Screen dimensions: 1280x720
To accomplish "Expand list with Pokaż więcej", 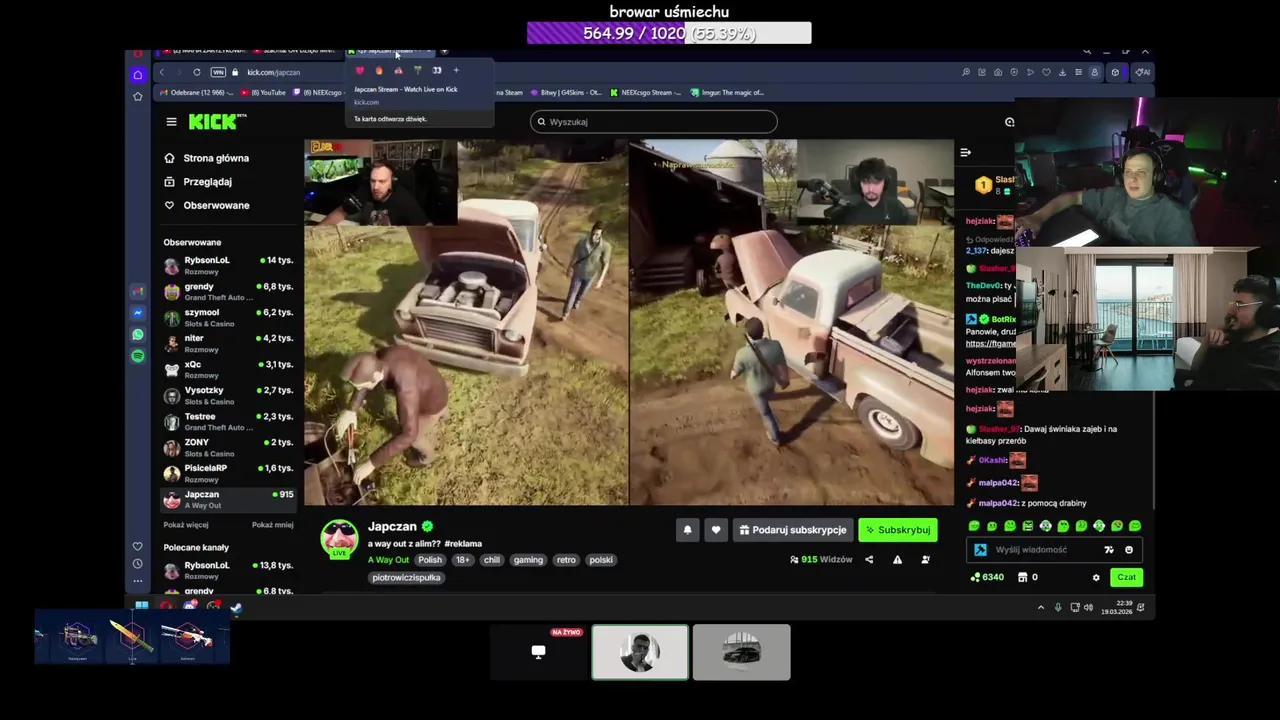I will tap(186, 525).
